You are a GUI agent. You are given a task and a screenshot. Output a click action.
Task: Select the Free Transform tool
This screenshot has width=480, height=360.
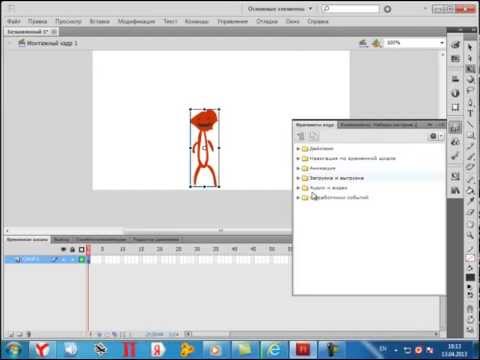470,69
